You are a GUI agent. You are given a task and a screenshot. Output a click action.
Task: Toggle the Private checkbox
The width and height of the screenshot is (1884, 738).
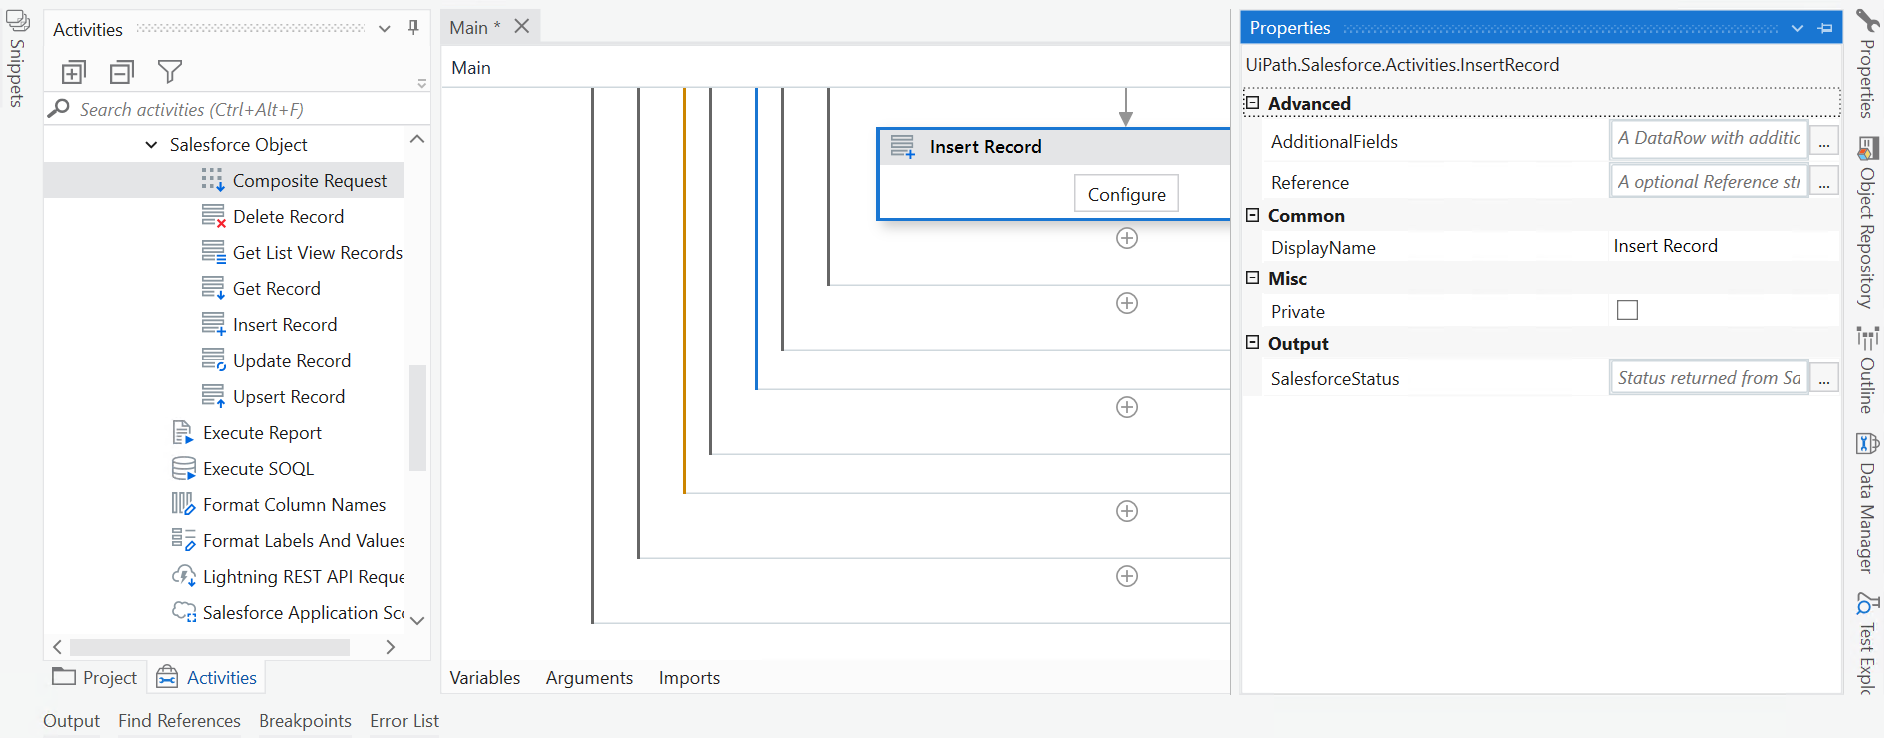point(1627,310)
